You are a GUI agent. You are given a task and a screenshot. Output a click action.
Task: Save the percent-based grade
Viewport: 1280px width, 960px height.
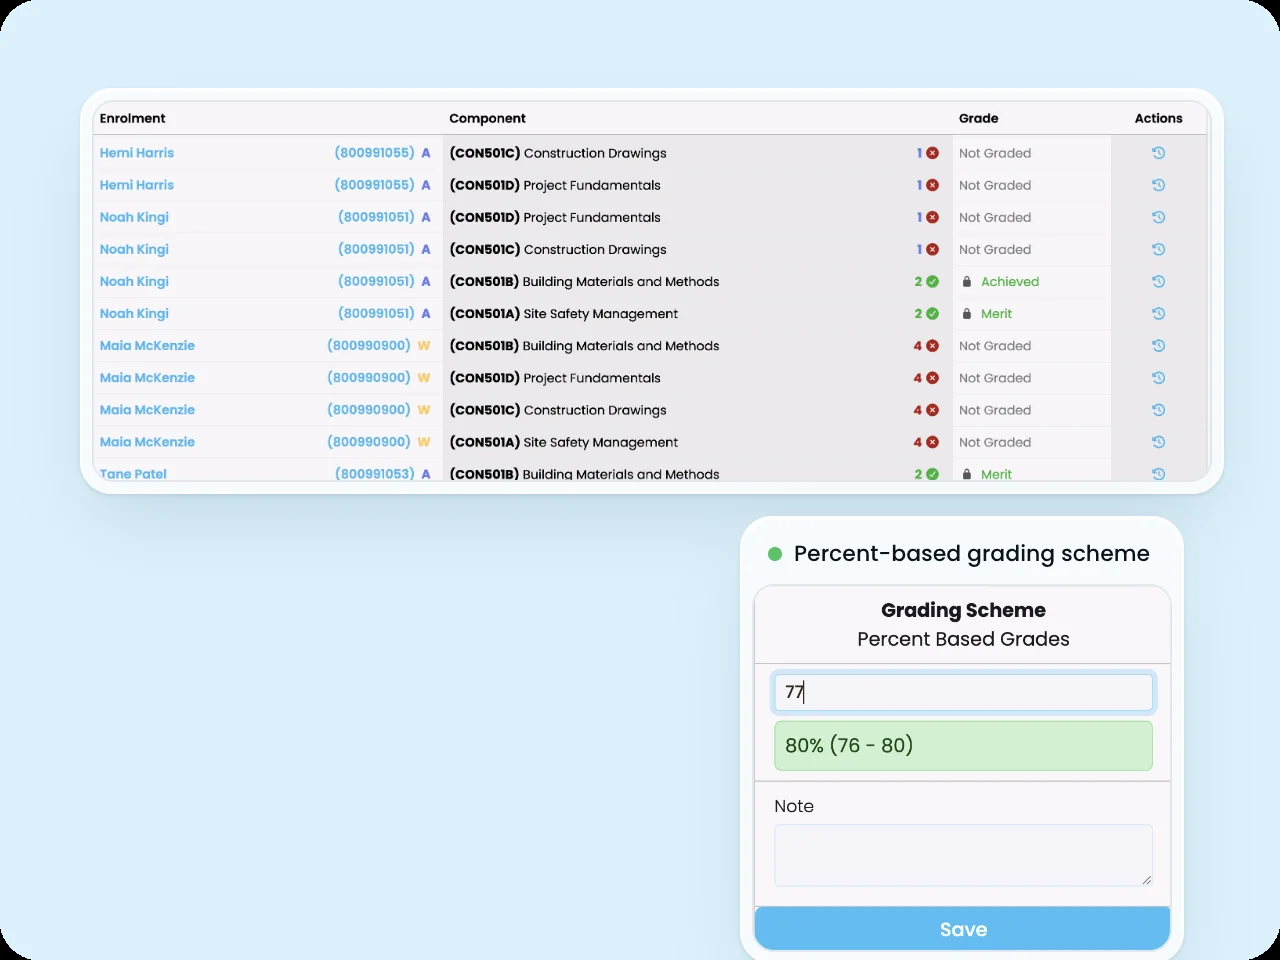(963, 929)
